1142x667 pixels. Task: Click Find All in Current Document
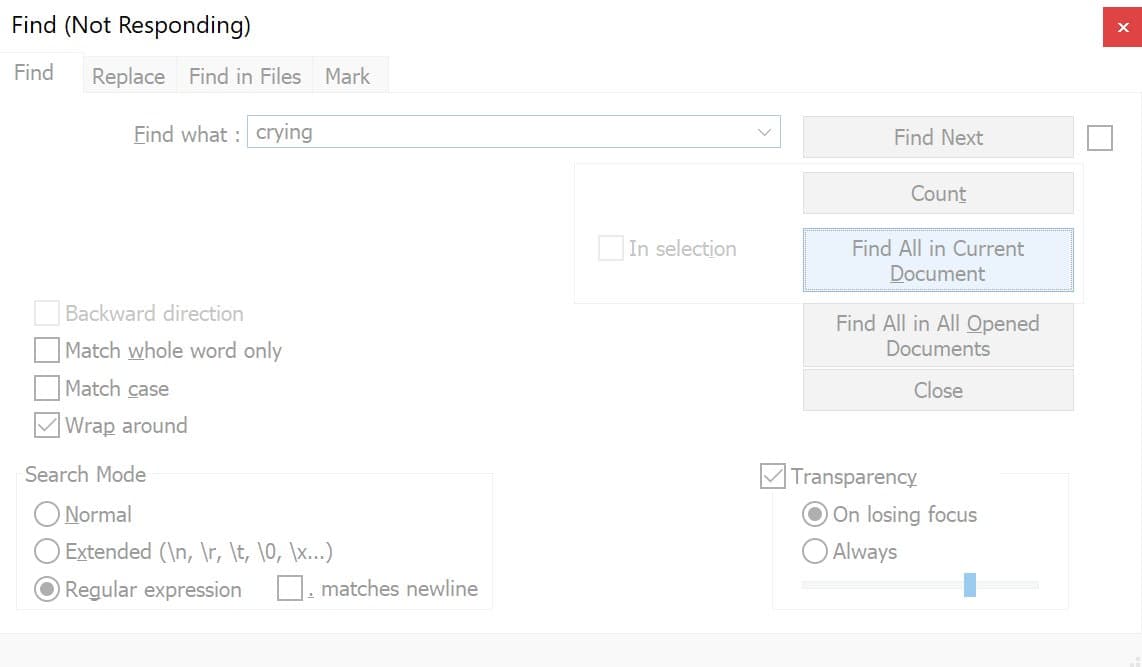tap(938, 261)
